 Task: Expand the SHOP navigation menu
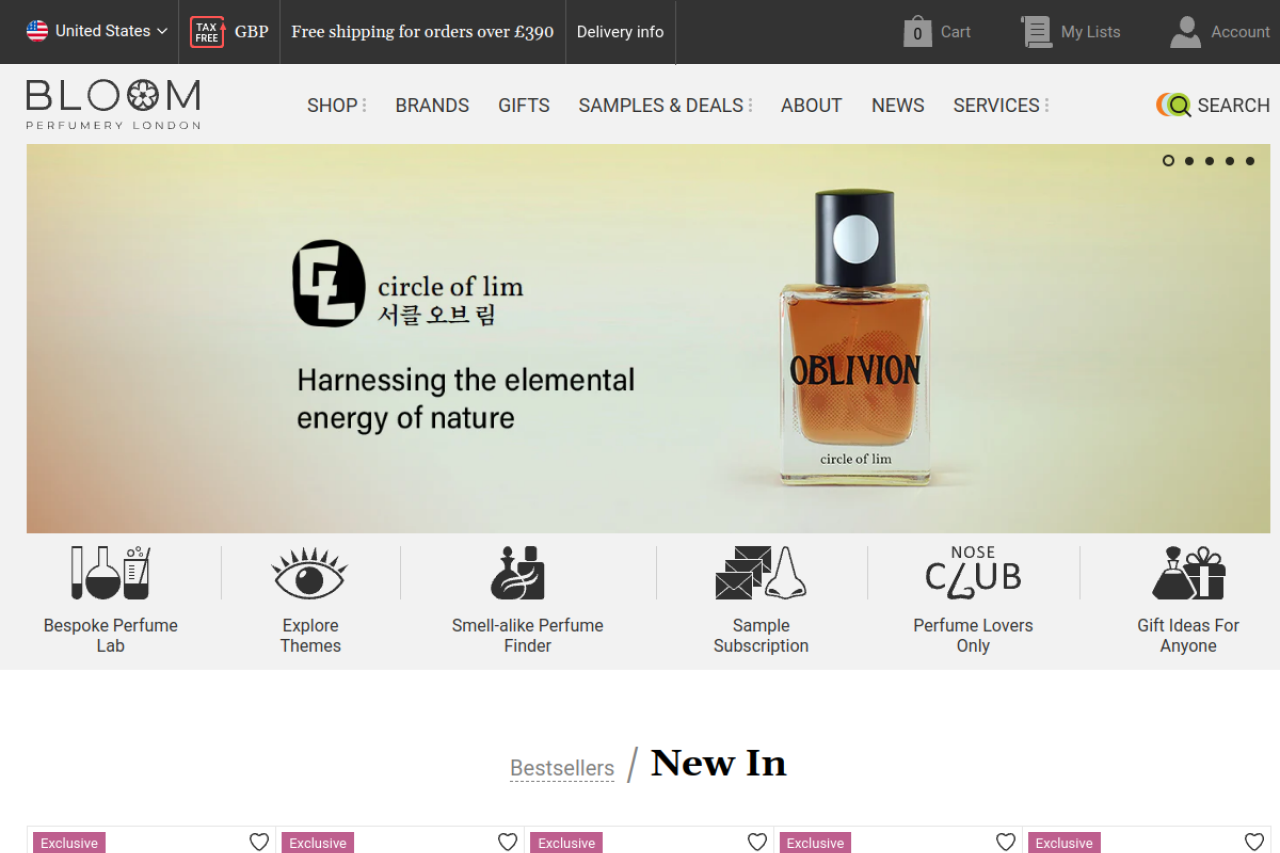pyautogui.click(x=336, y=105)
